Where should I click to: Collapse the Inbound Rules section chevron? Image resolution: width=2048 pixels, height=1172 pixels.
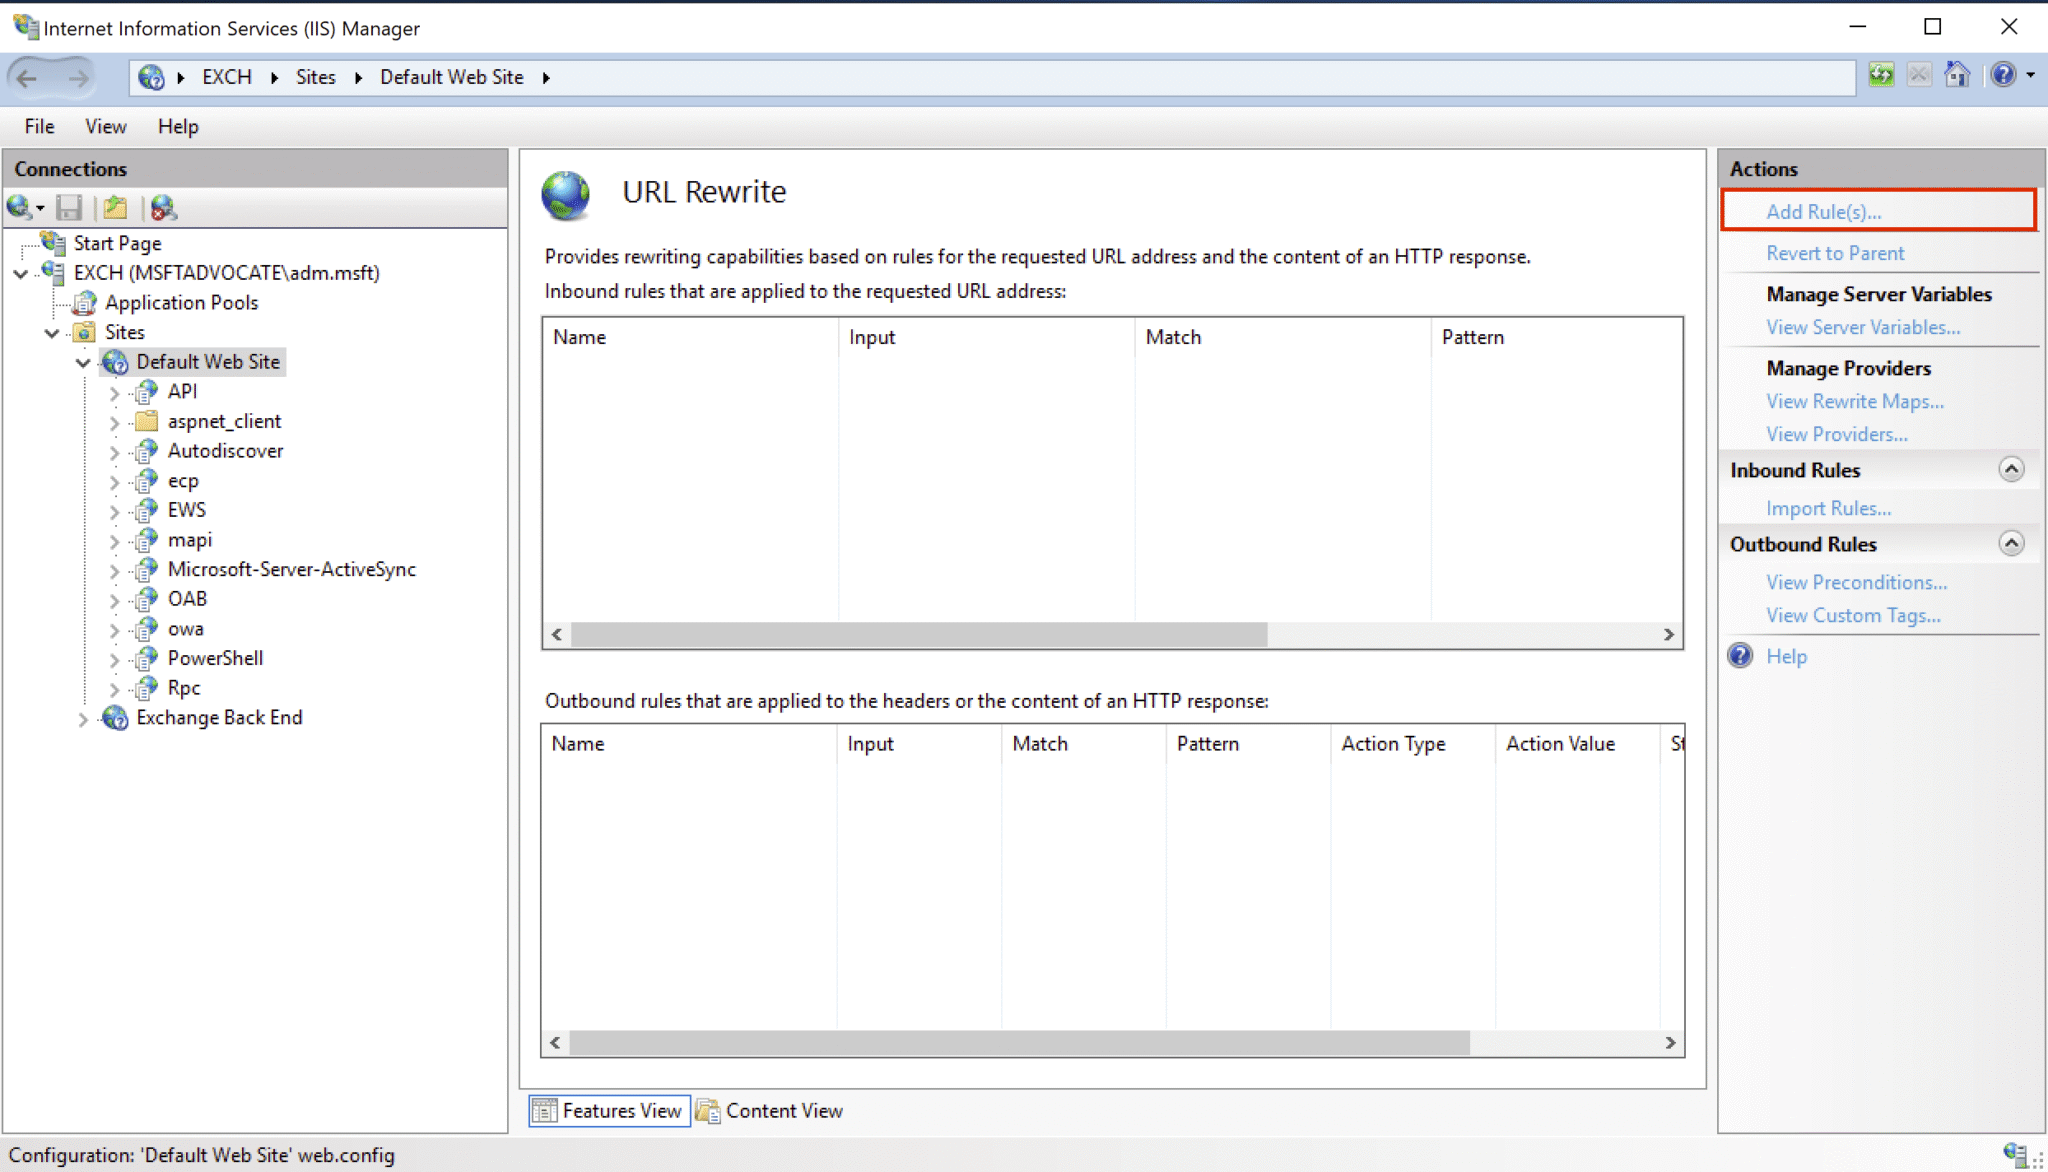[2011, 469]
